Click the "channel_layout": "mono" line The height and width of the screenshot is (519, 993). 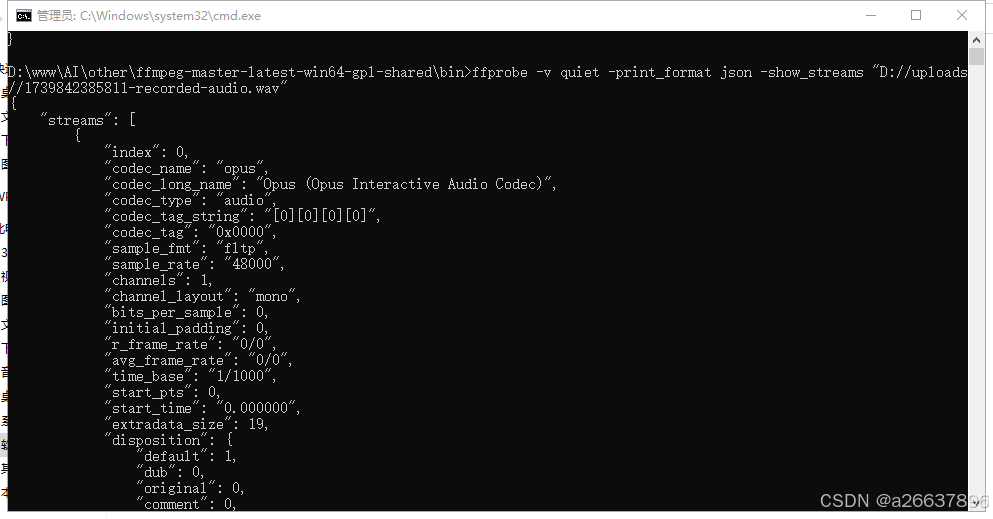click(202, 296)
